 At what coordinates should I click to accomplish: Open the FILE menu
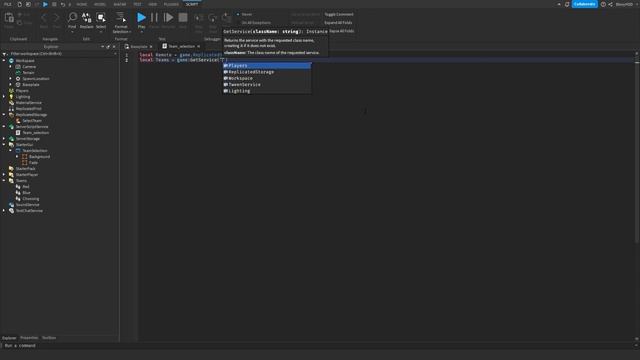pos(7,4)
